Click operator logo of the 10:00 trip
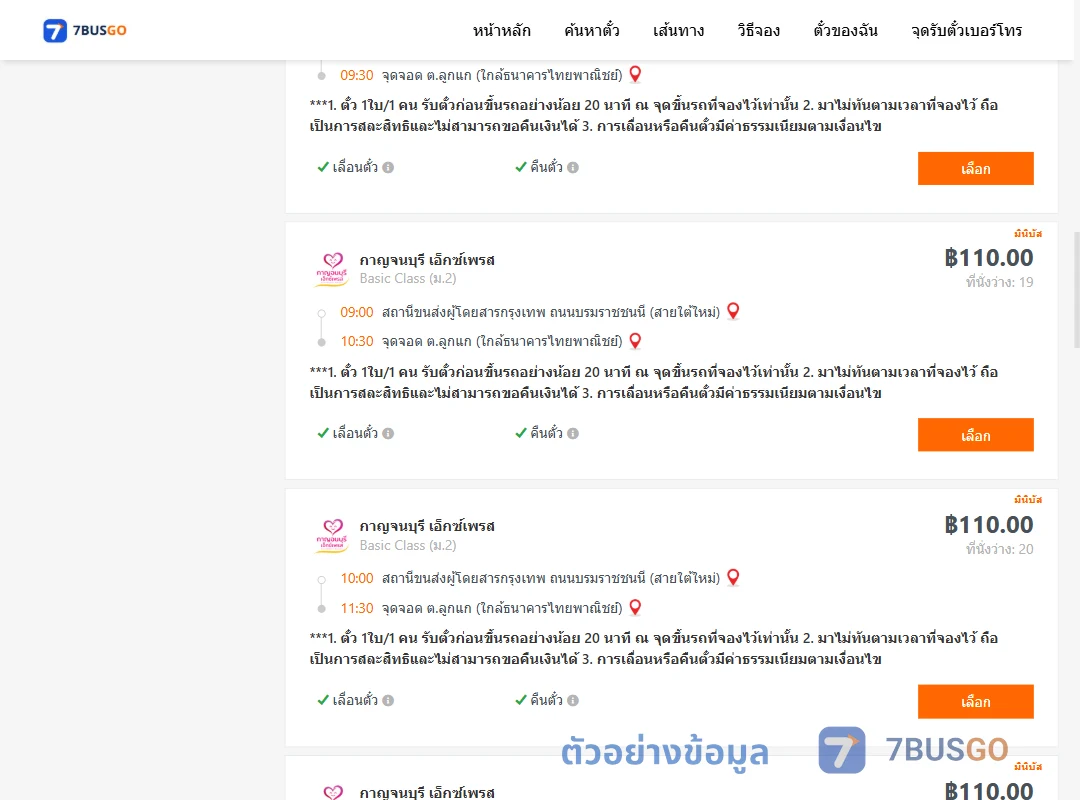Image resolution: width=1080 pixels, height=800 pixels. point(332,535)
